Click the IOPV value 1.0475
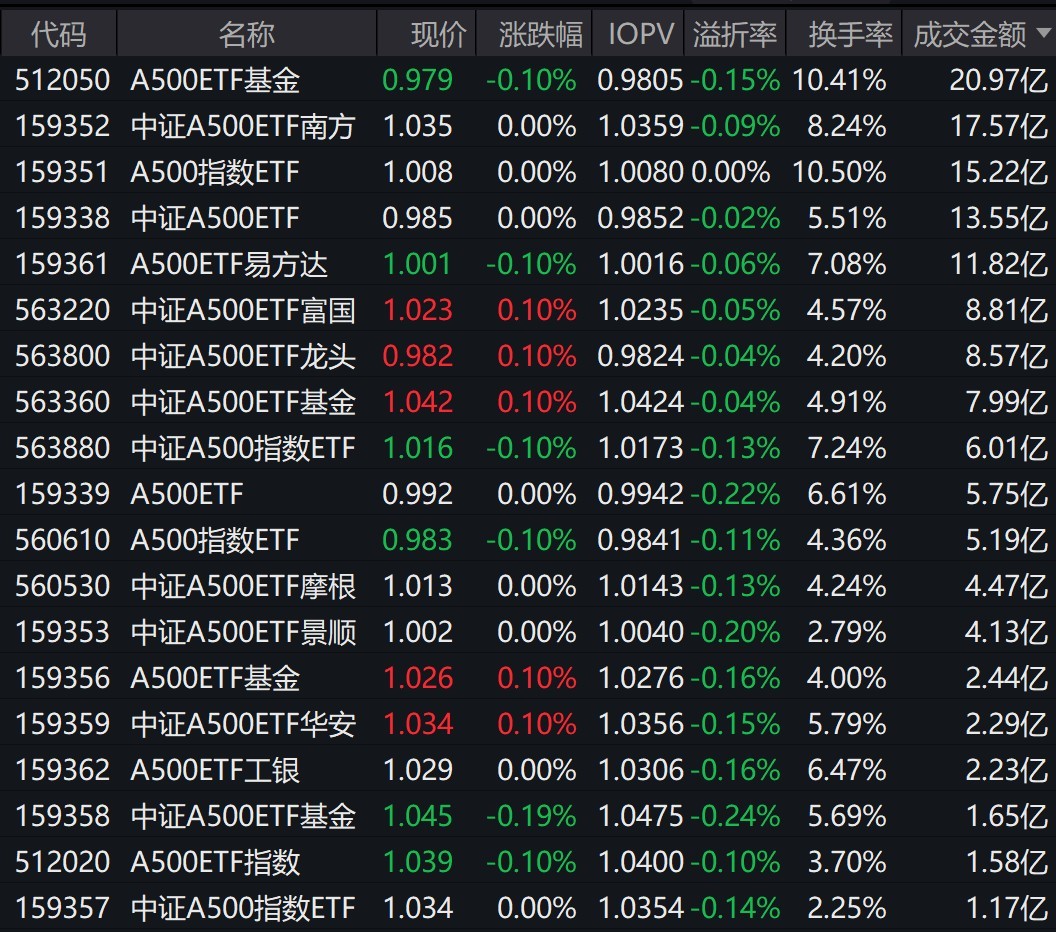 [x=640, y=816]
